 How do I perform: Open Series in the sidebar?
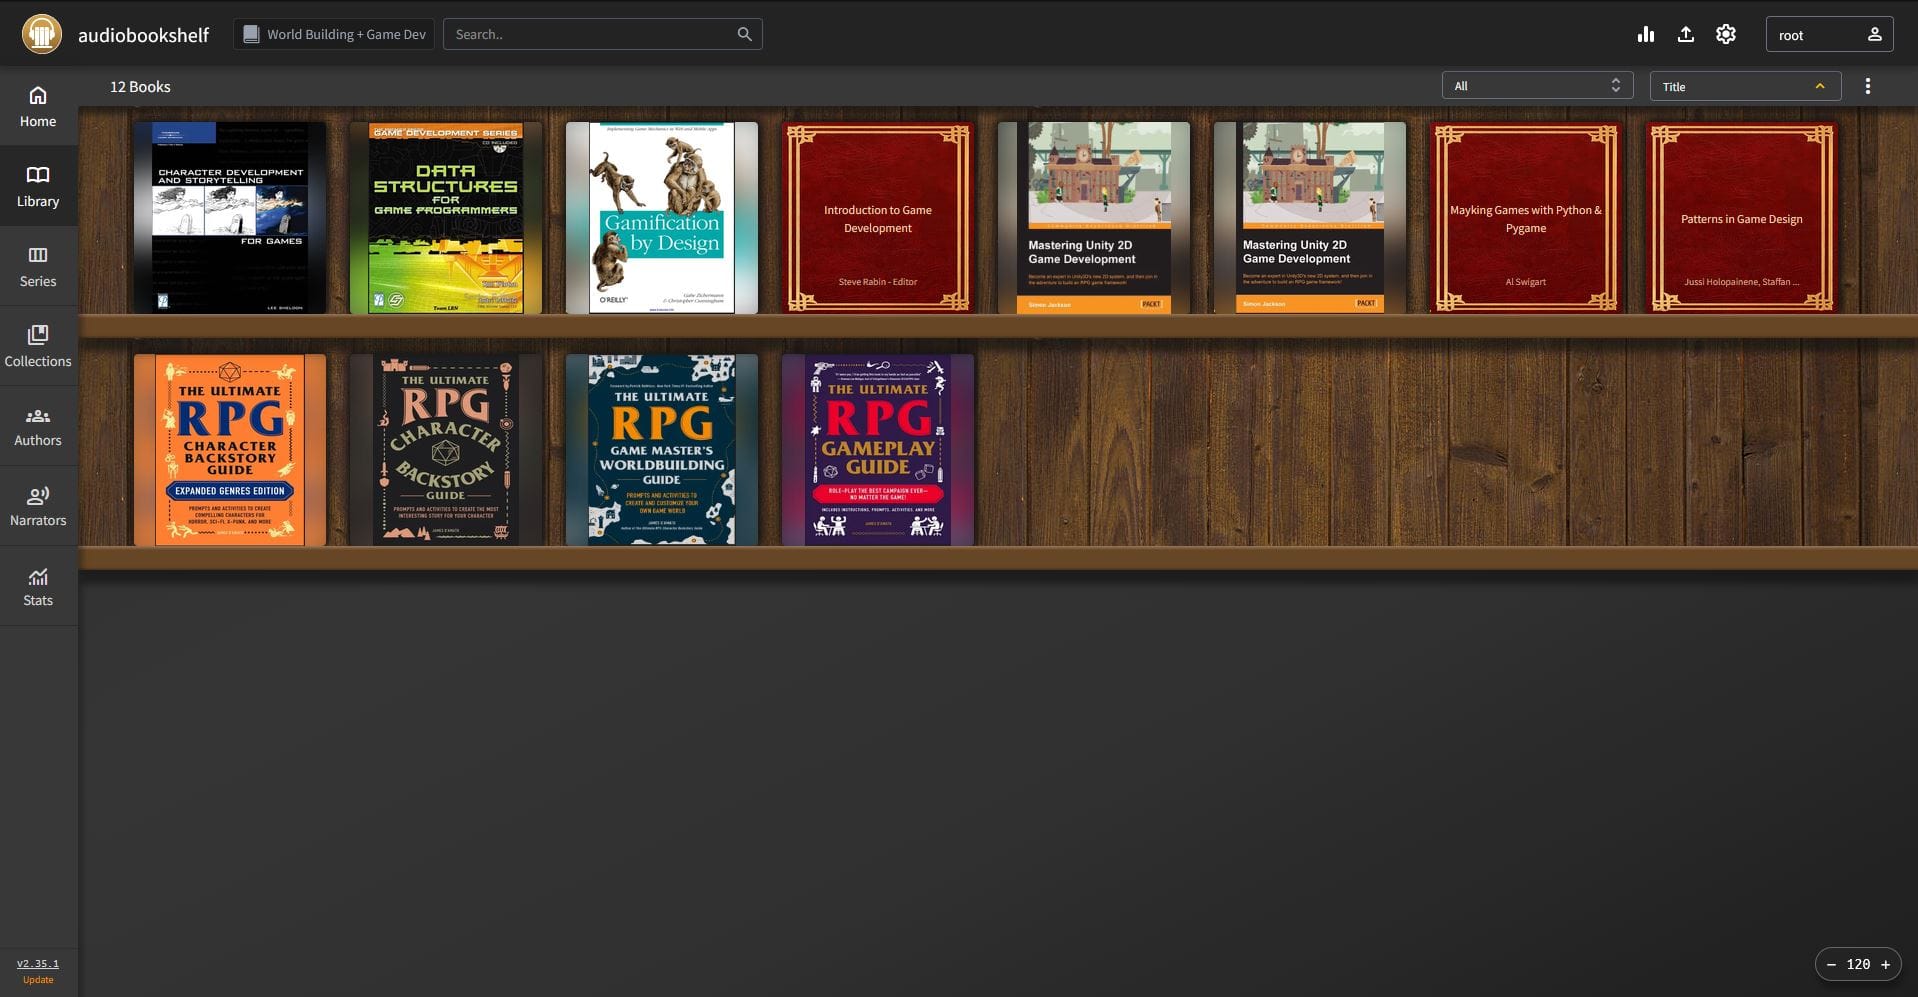[x=38, y=267]
